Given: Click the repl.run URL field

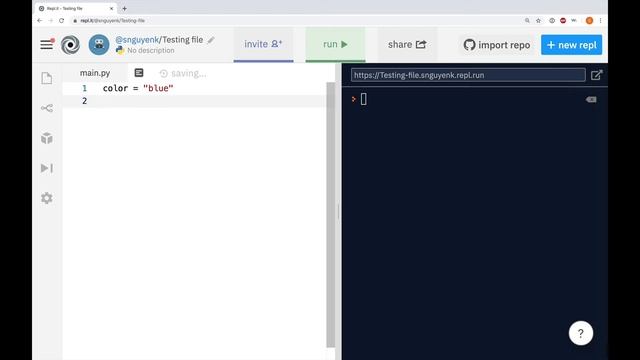Looking at the screenshot, I should pos(468,75).
